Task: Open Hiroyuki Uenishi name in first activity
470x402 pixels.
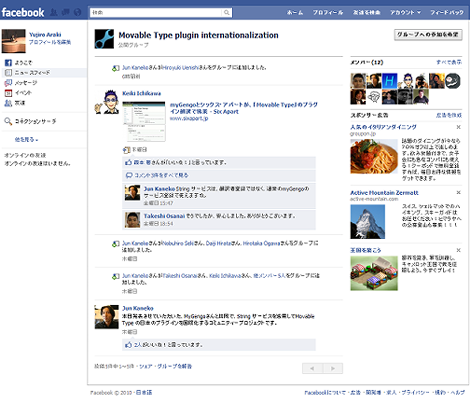Action: pos(180,68)
